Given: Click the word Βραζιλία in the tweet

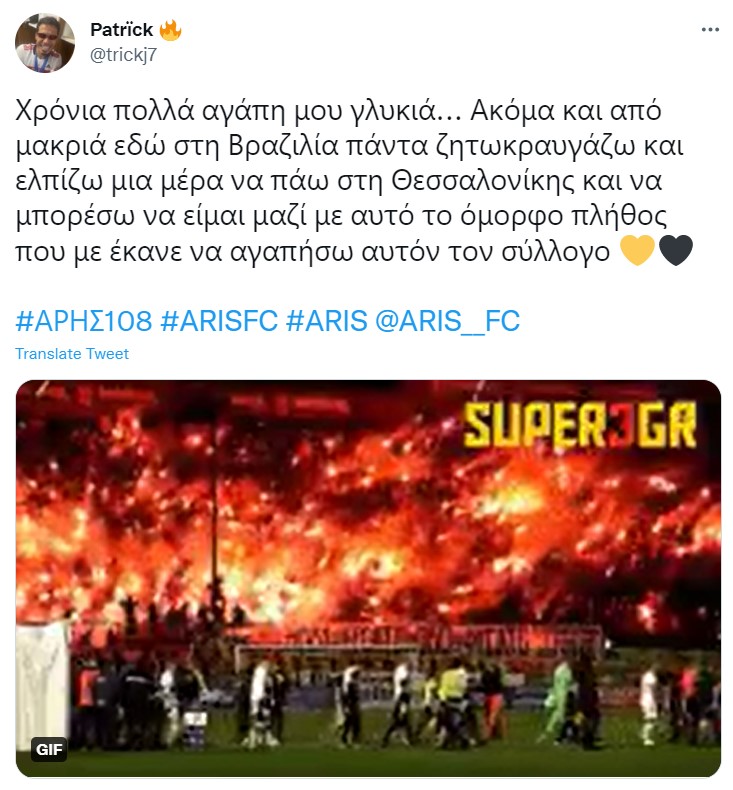Looking at the screenshot, I should click(284, 146).
